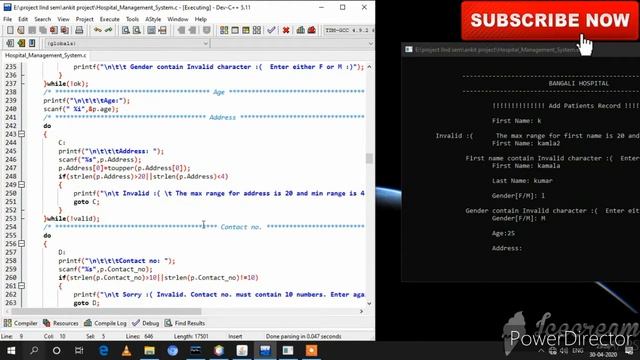Click the New file toolbar icon
The height and width of the screenshot is (360, 640).
pos(10,30)
